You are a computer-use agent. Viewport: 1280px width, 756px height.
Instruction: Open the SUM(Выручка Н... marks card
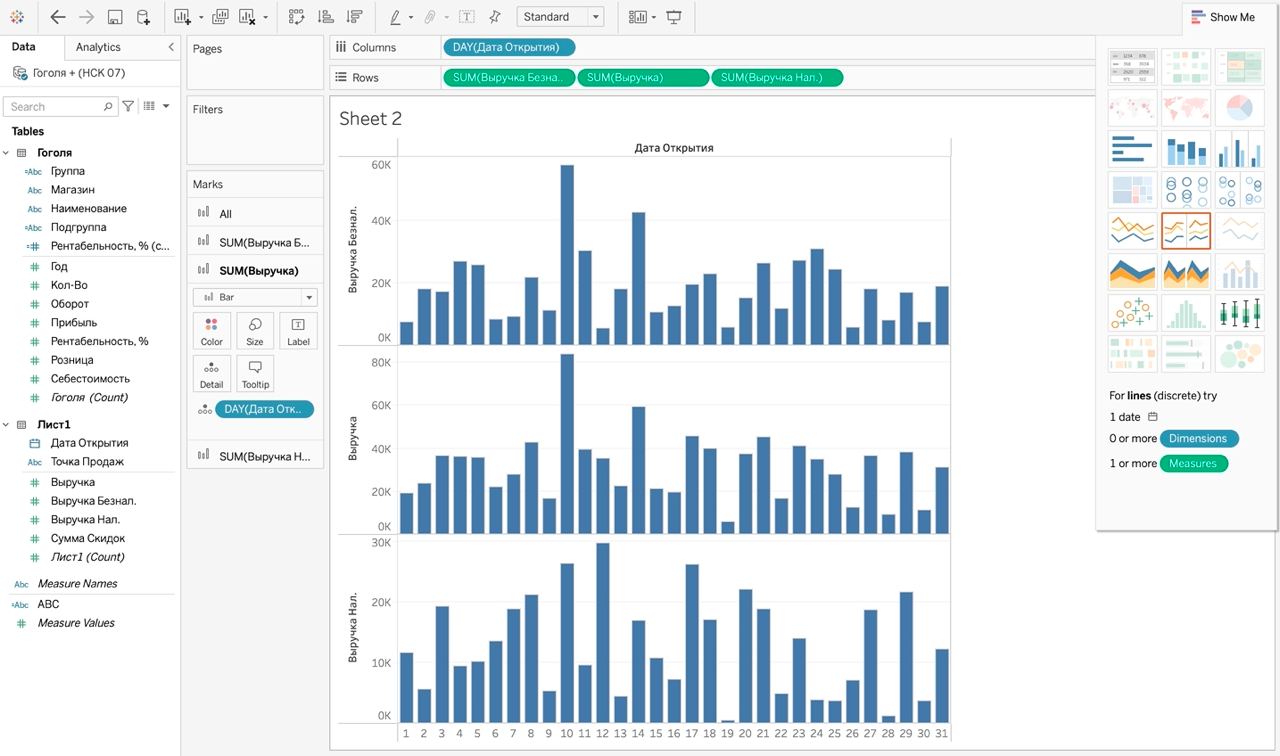(255, 456)
